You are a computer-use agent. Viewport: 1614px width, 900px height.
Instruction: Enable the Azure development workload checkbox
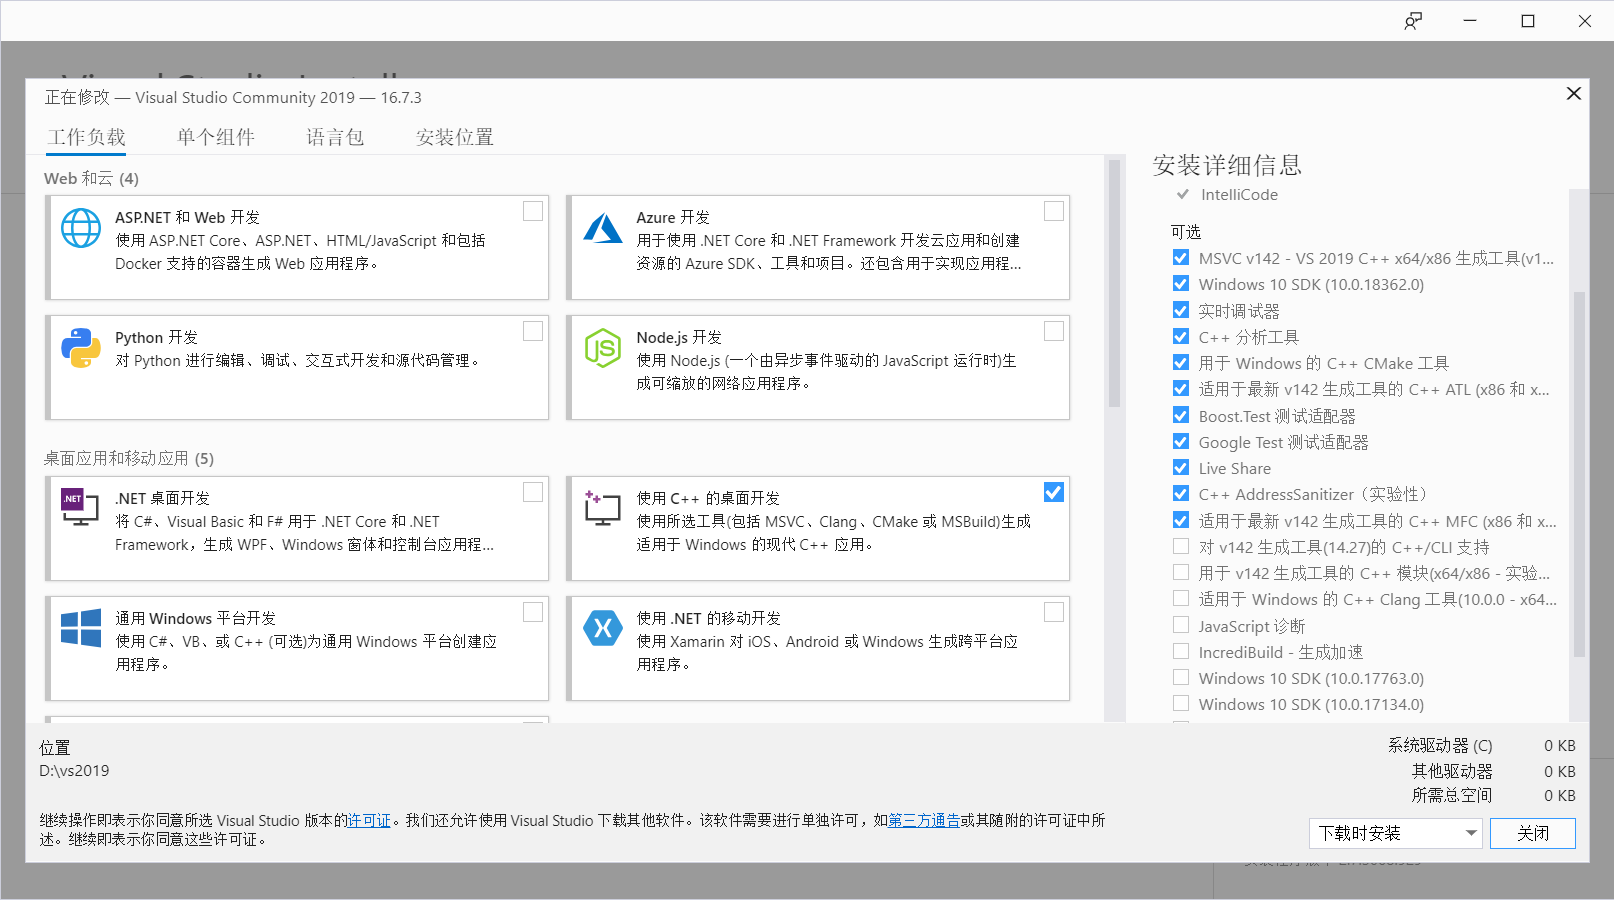1054,211
